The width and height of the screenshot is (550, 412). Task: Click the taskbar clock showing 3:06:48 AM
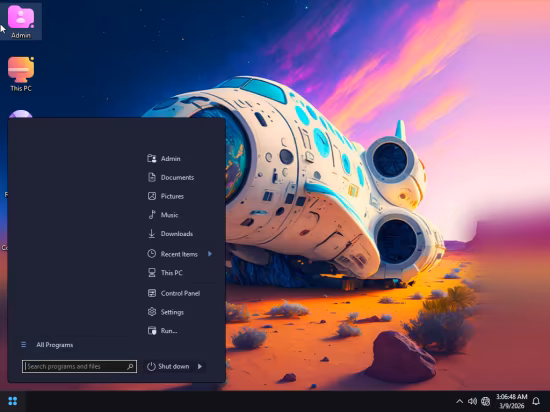(511, 397)
